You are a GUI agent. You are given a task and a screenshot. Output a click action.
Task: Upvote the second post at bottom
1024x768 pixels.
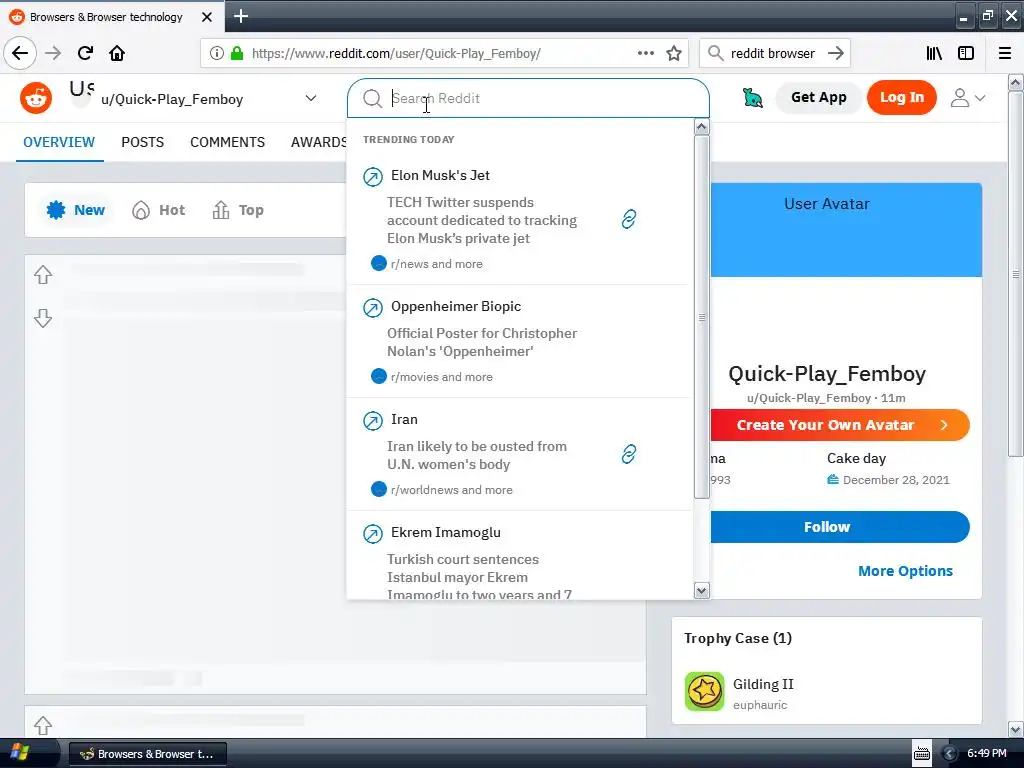pos(43,725)
